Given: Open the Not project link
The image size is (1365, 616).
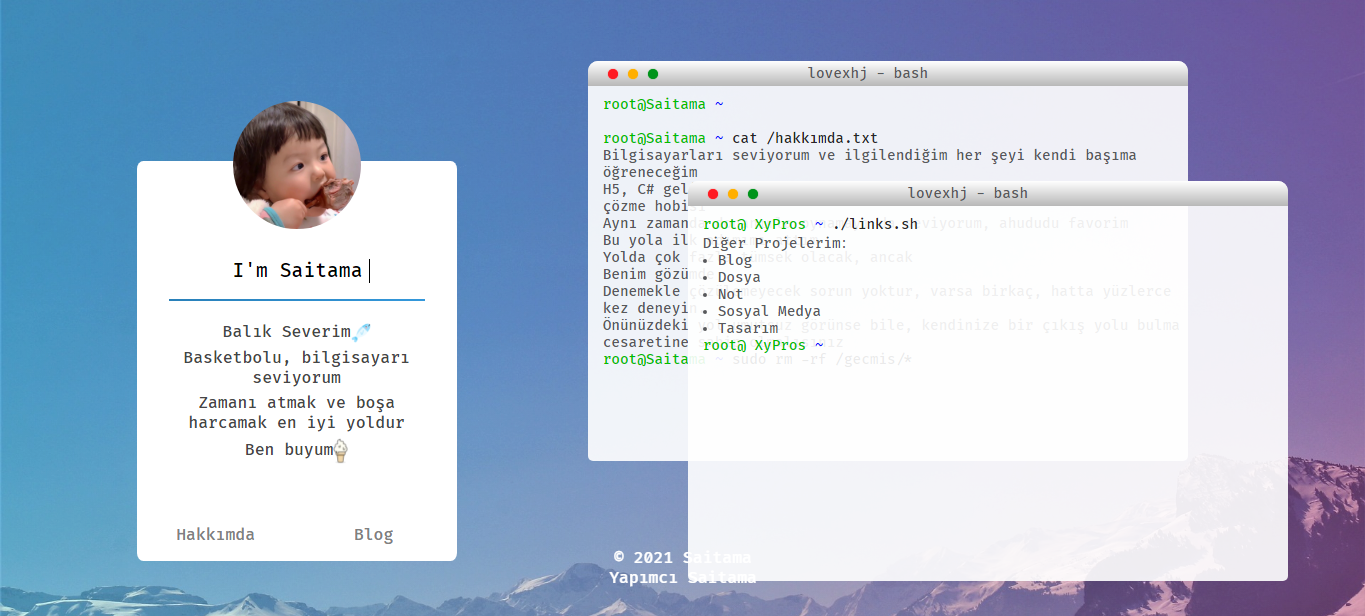Looking at the screenshot, I should [731, 294].
